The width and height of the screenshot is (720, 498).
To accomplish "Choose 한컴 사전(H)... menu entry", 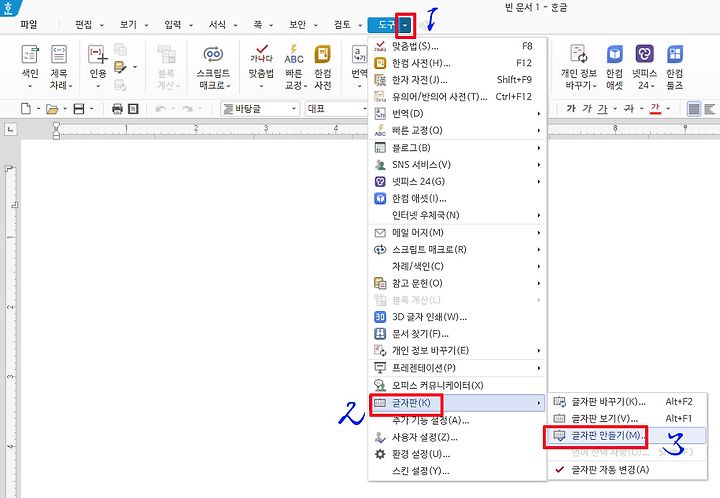I will (x=457, y=63).
